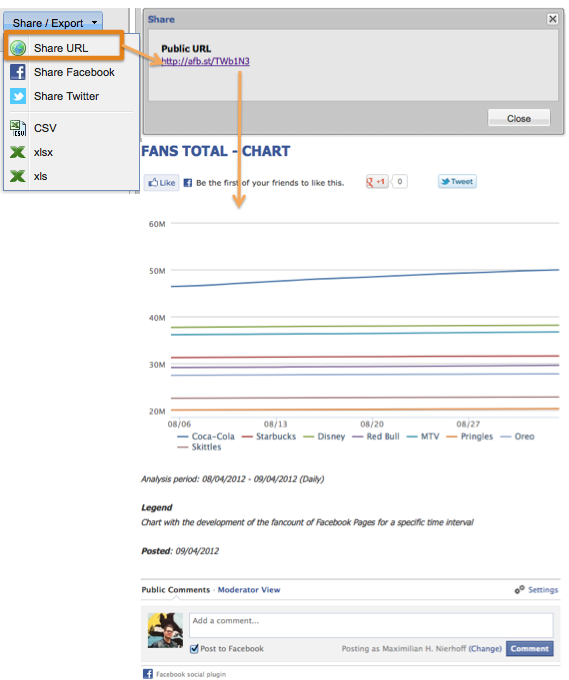Click FANS TOTAL - CHART heading
Viewport: 569px width, 680px height.
[216, 151]
